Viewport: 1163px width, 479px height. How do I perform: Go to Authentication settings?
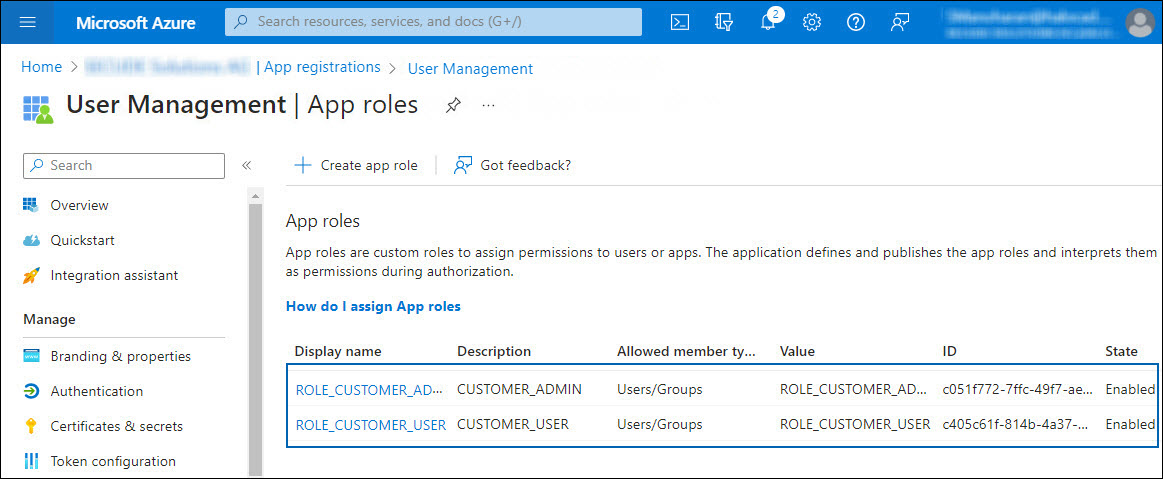click(x=96, y=391)
